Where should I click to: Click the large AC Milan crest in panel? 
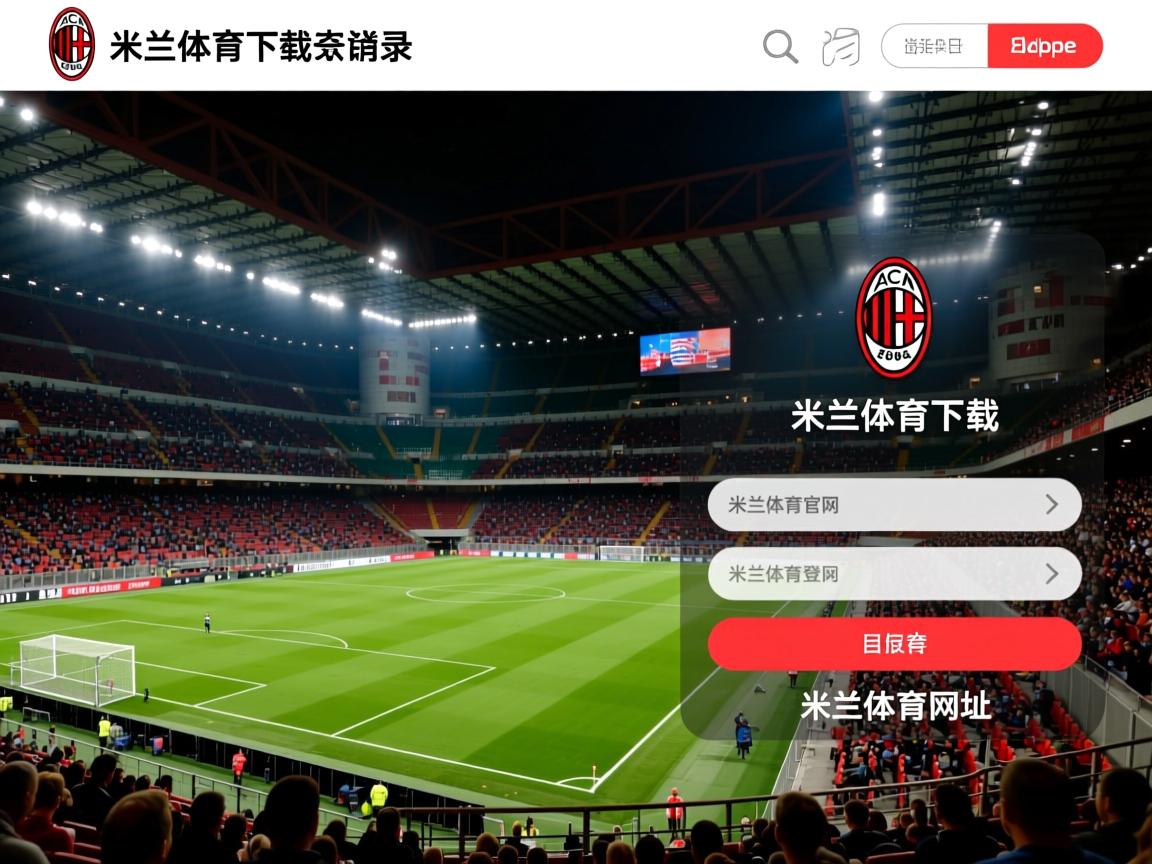click(893, 317)
